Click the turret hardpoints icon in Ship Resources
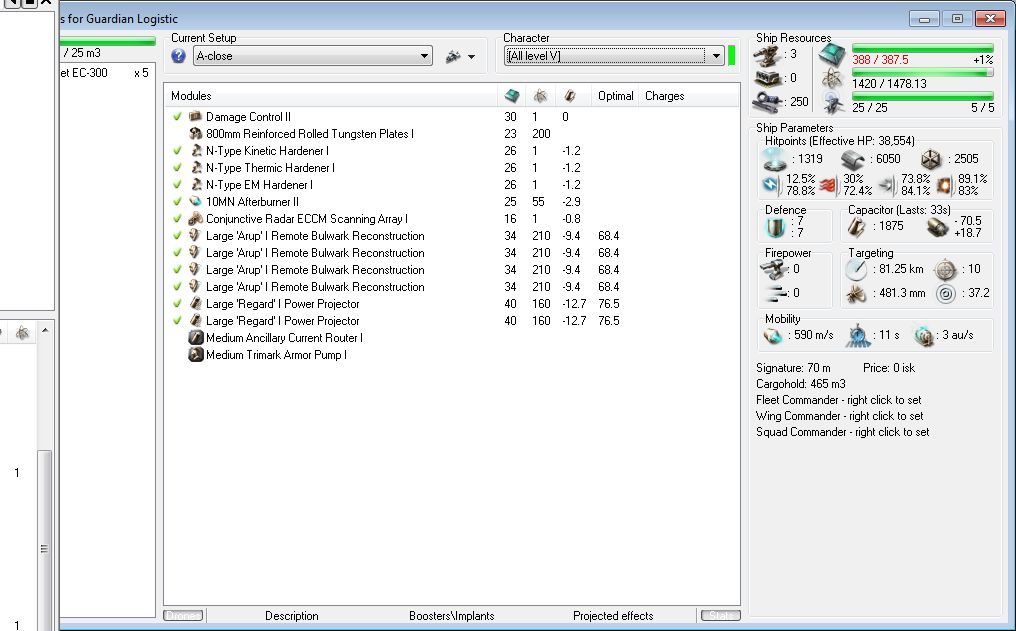The image size is (1016, 631). 768,55
